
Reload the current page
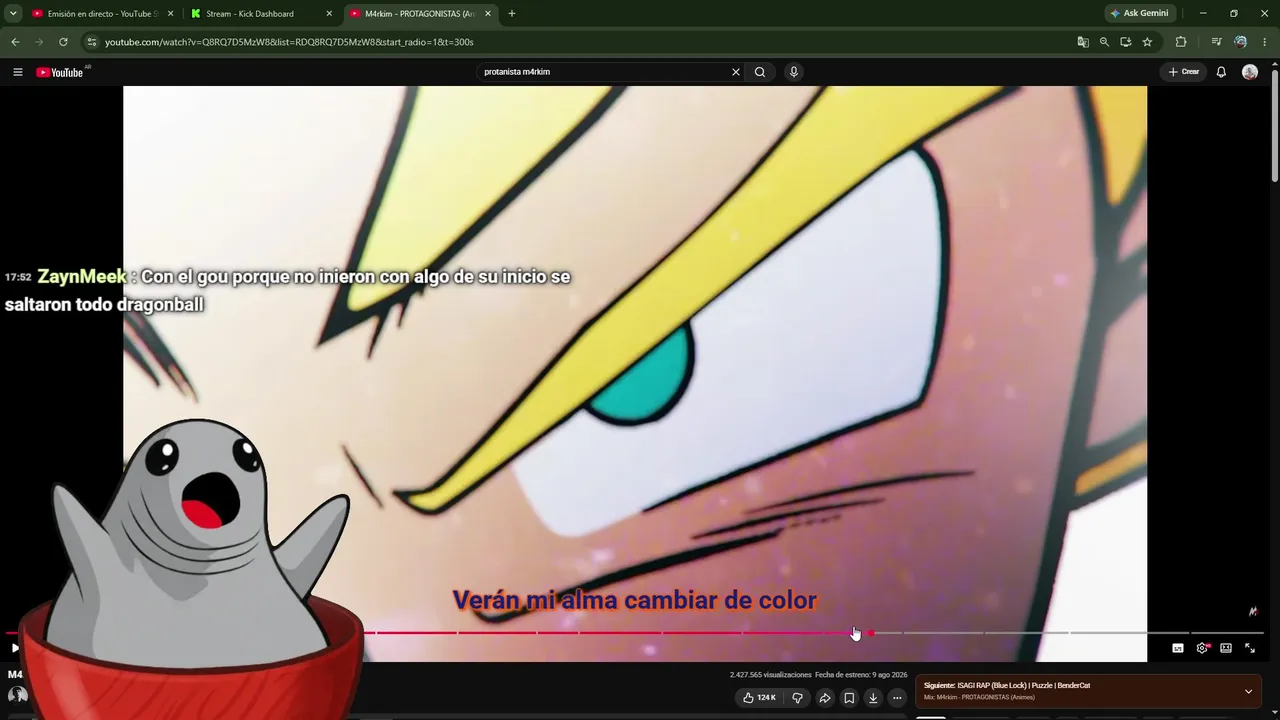[63, 42]
